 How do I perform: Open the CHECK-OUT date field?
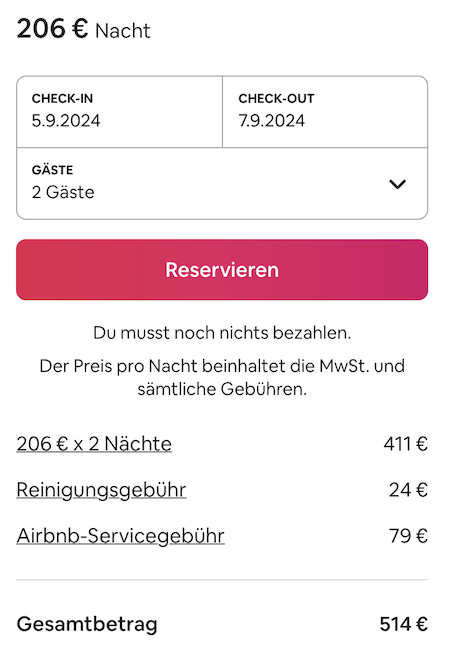[325, 112]
